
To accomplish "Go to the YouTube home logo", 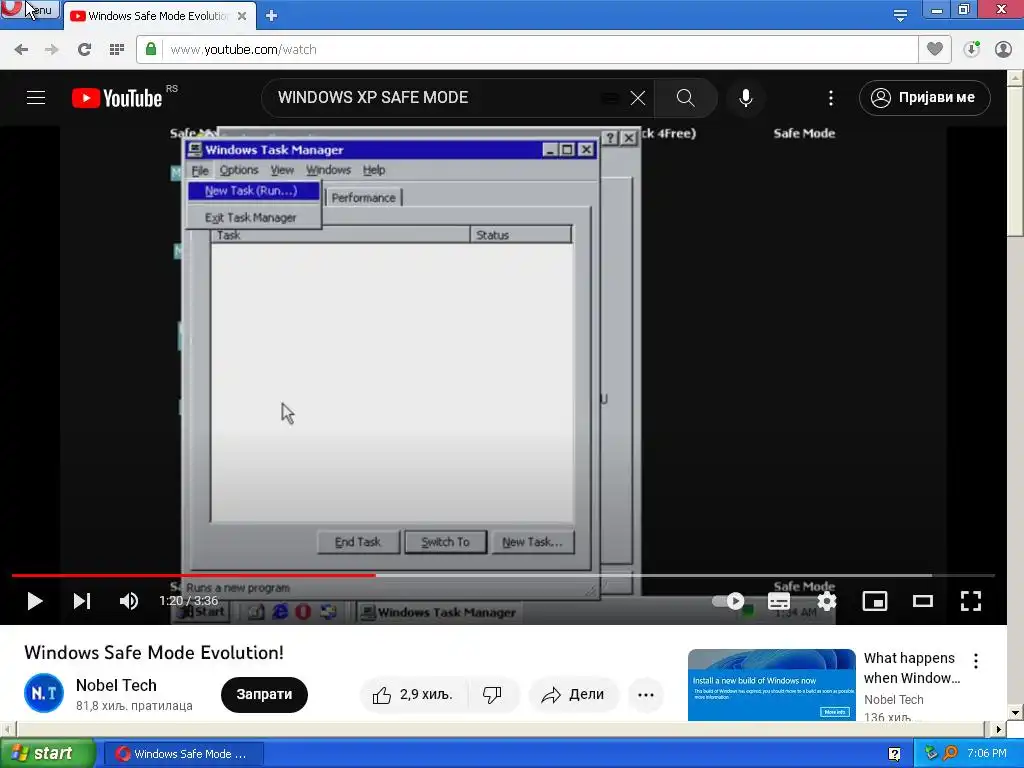I will pyautogui.click(x=118, y=98).
